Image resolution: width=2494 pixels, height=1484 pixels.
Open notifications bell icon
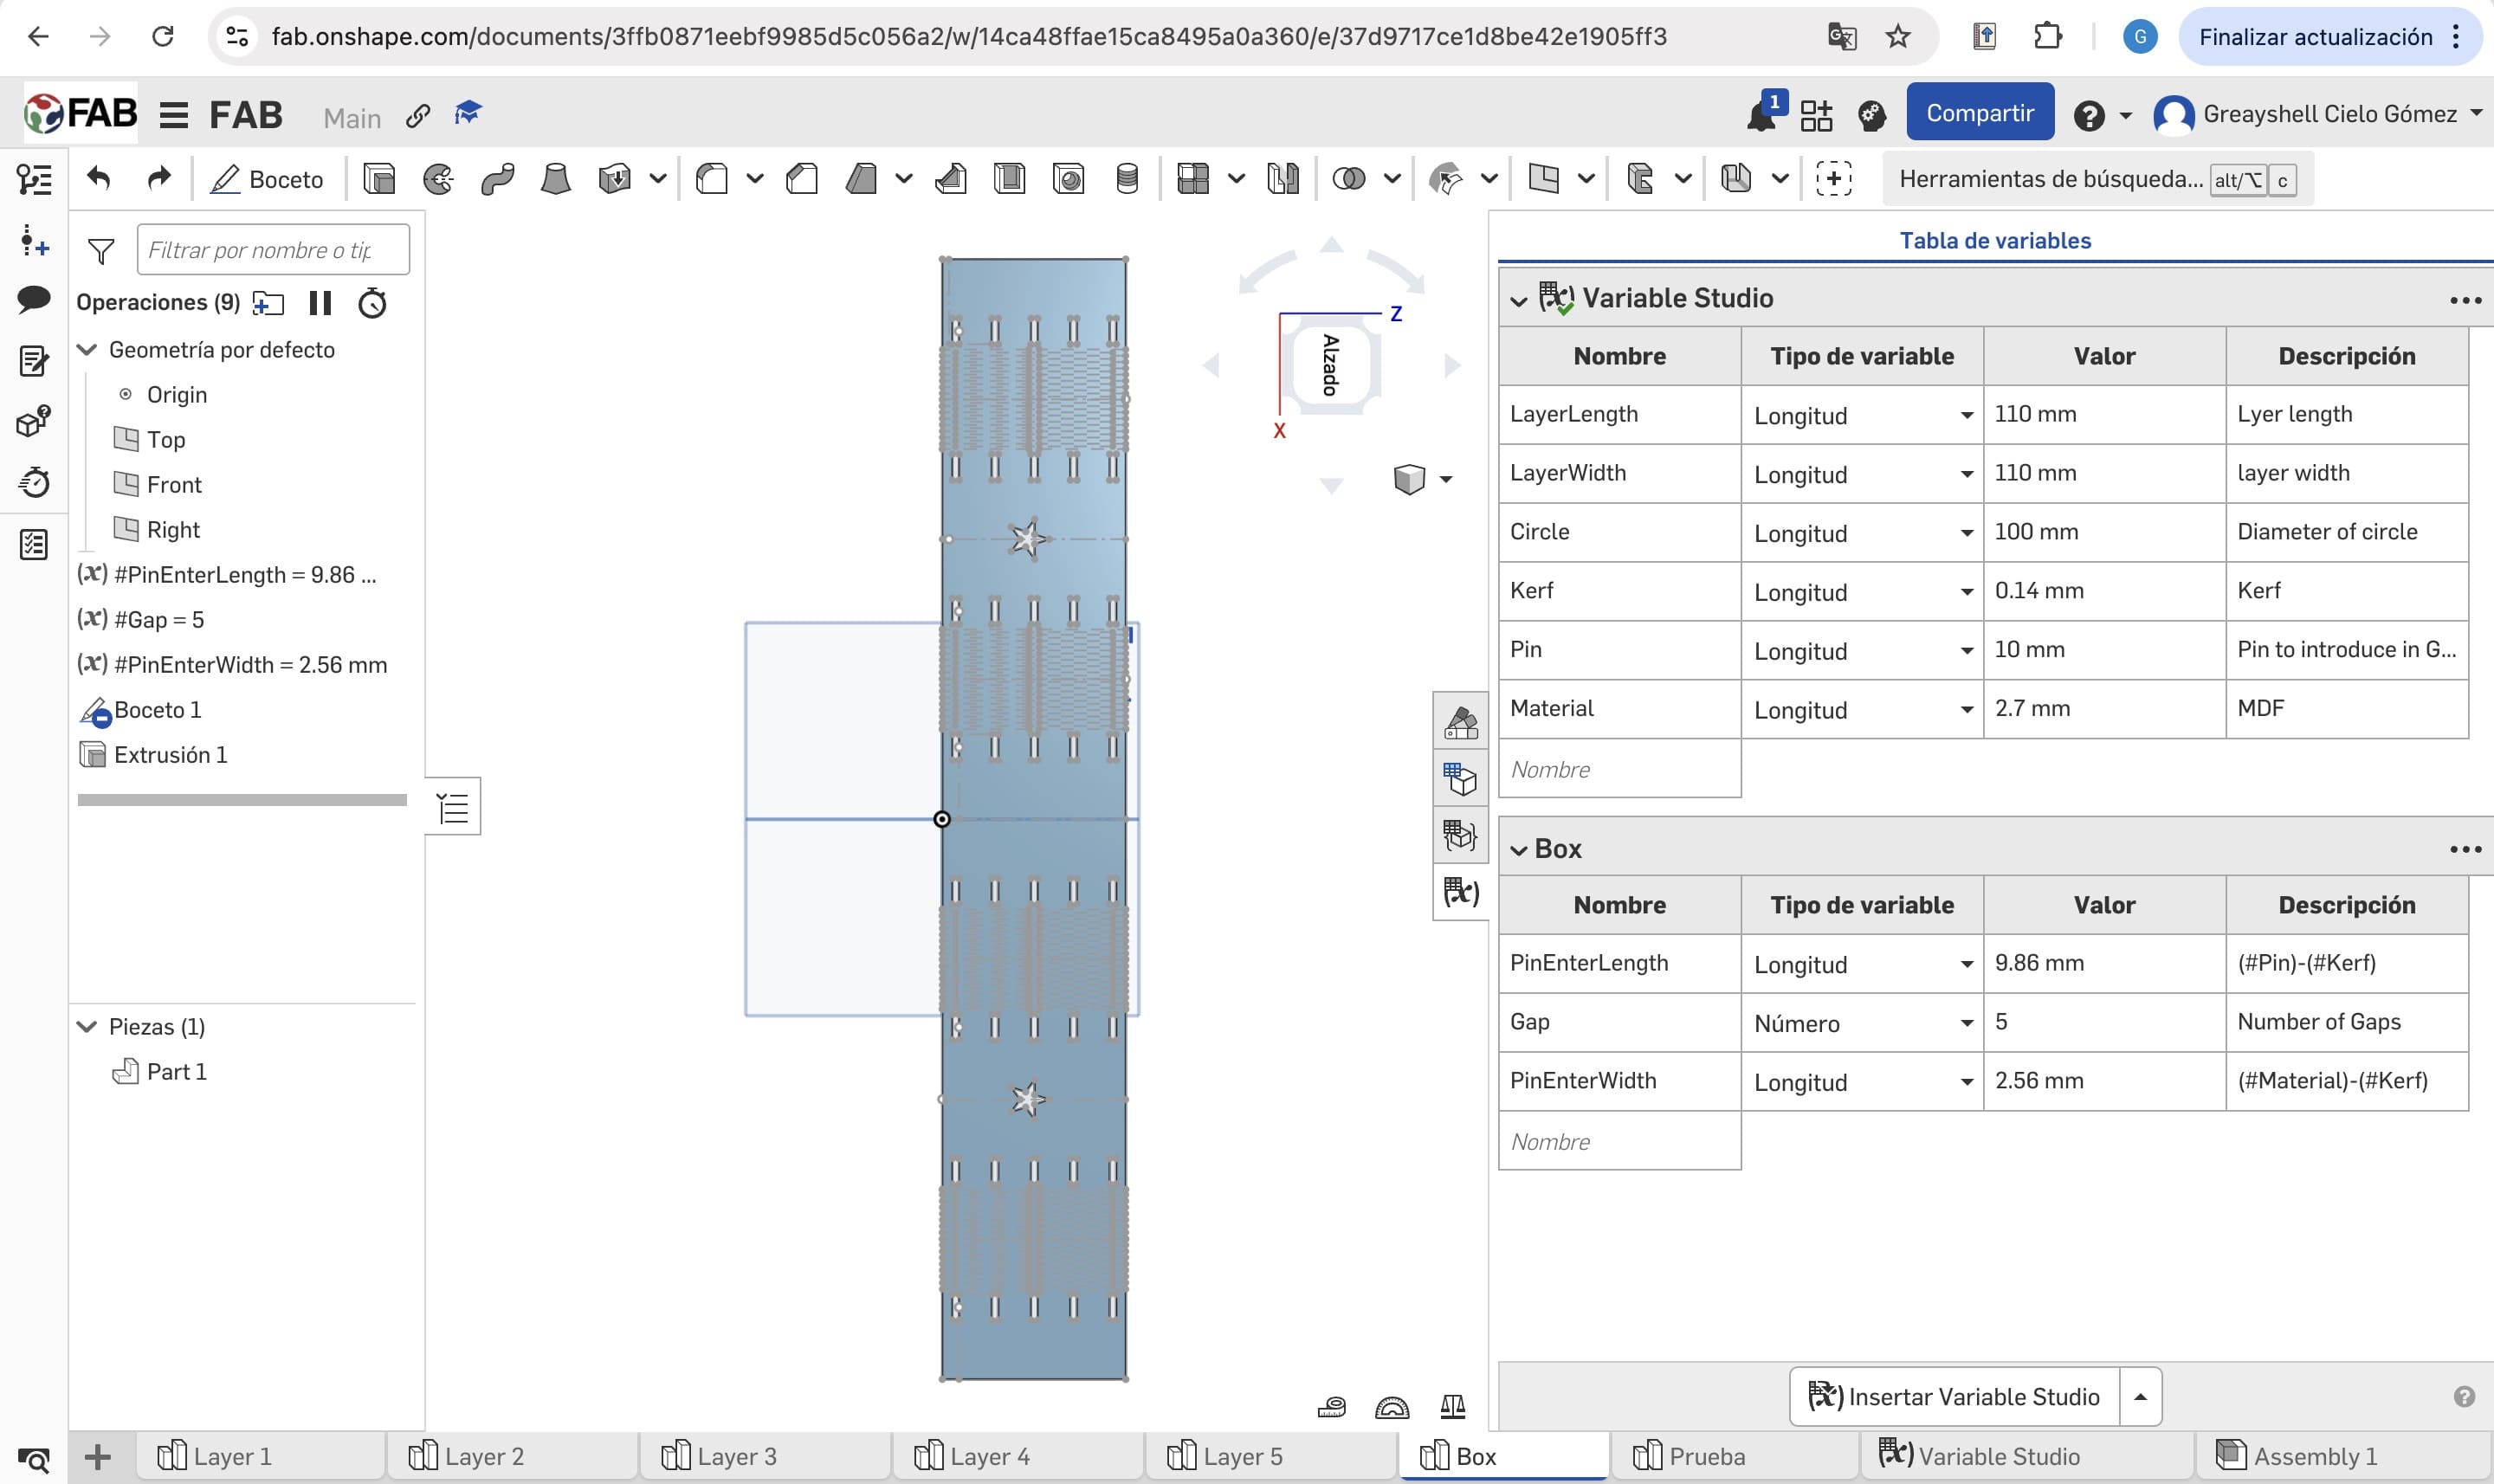click(1760, 116)
